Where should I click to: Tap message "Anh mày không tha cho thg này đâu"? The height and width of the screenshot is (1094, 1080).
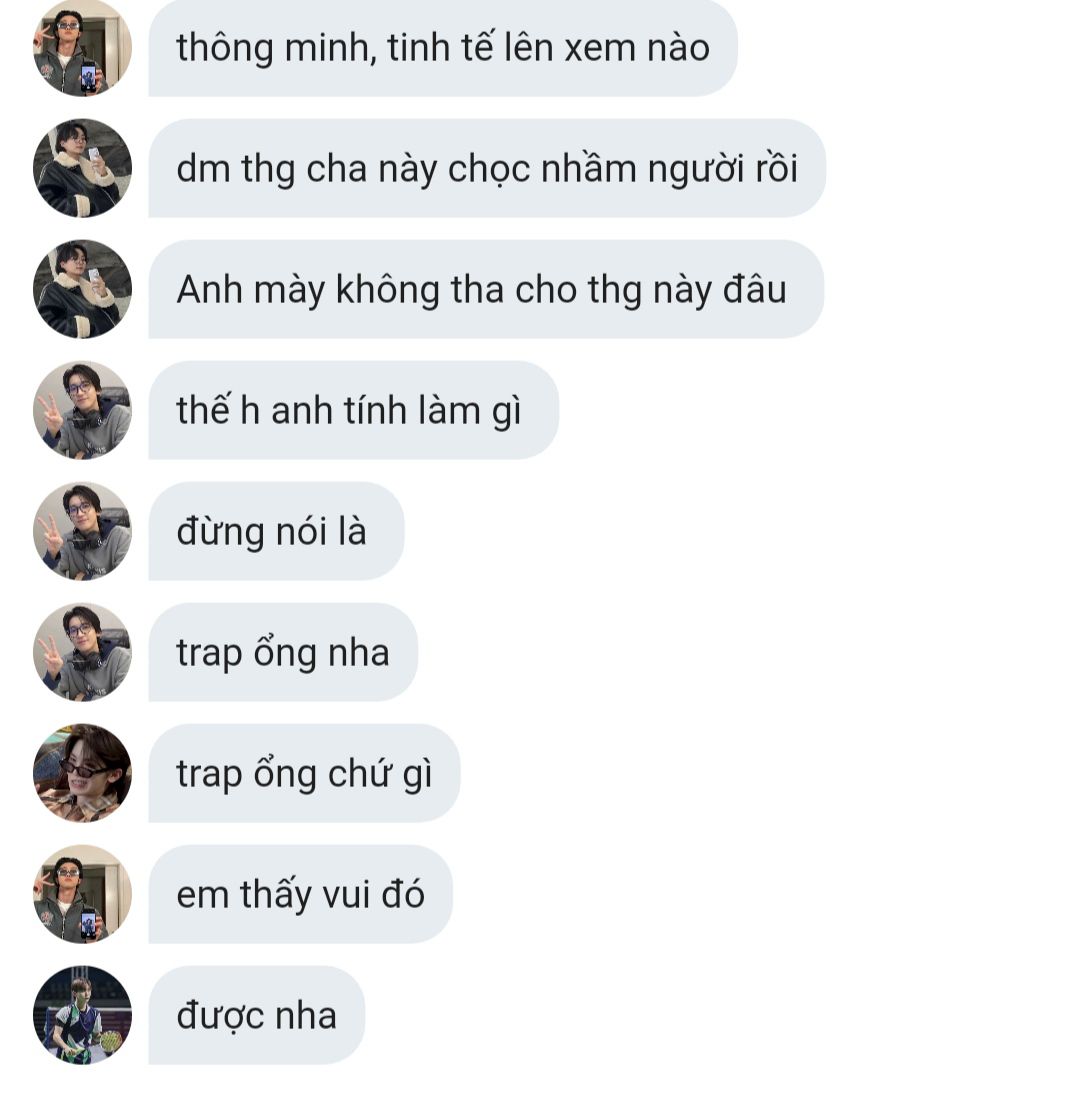point(486,290)
